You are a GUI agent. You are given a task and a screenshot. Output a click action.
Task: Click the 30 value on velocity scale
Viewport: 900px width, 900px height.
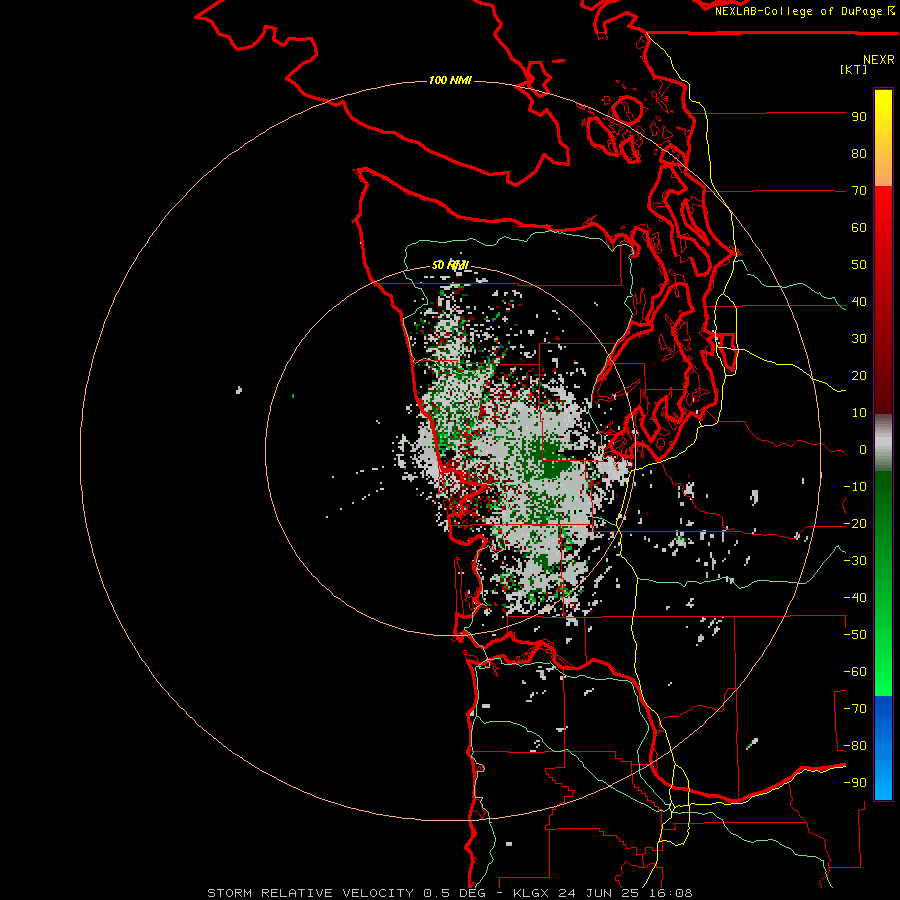[859, 339]
